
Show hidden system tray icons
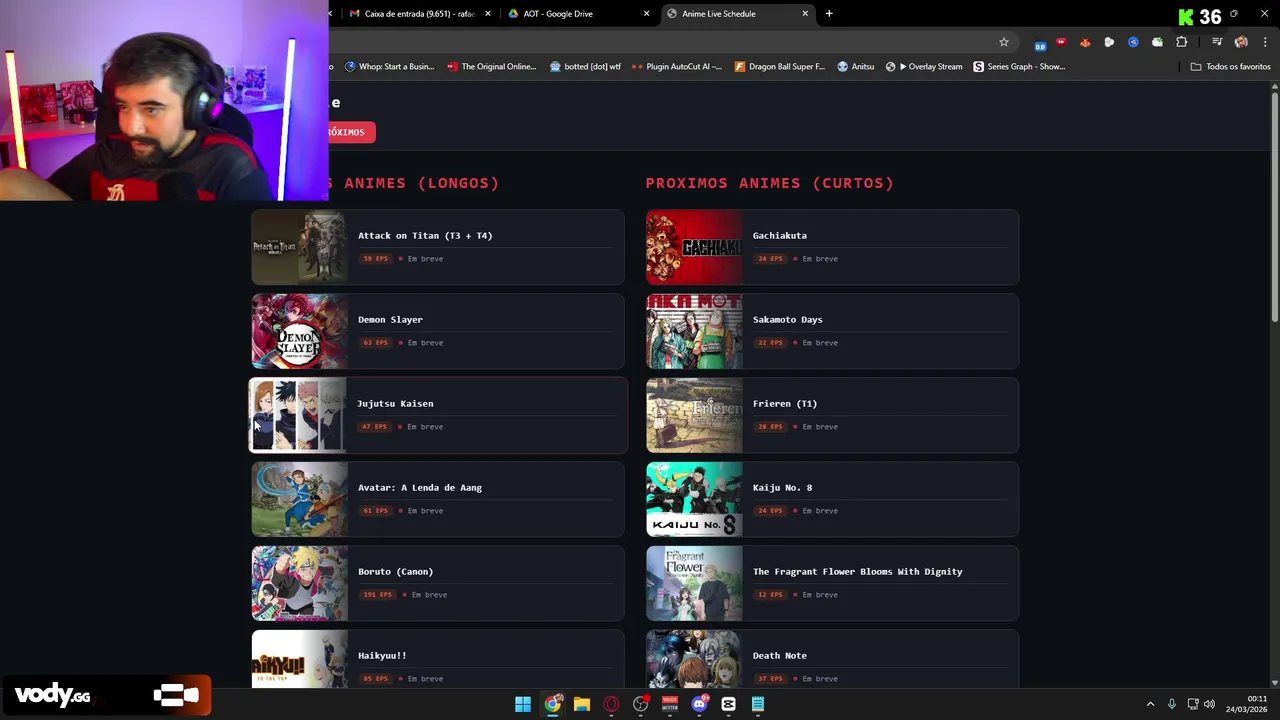(1150, 704)
